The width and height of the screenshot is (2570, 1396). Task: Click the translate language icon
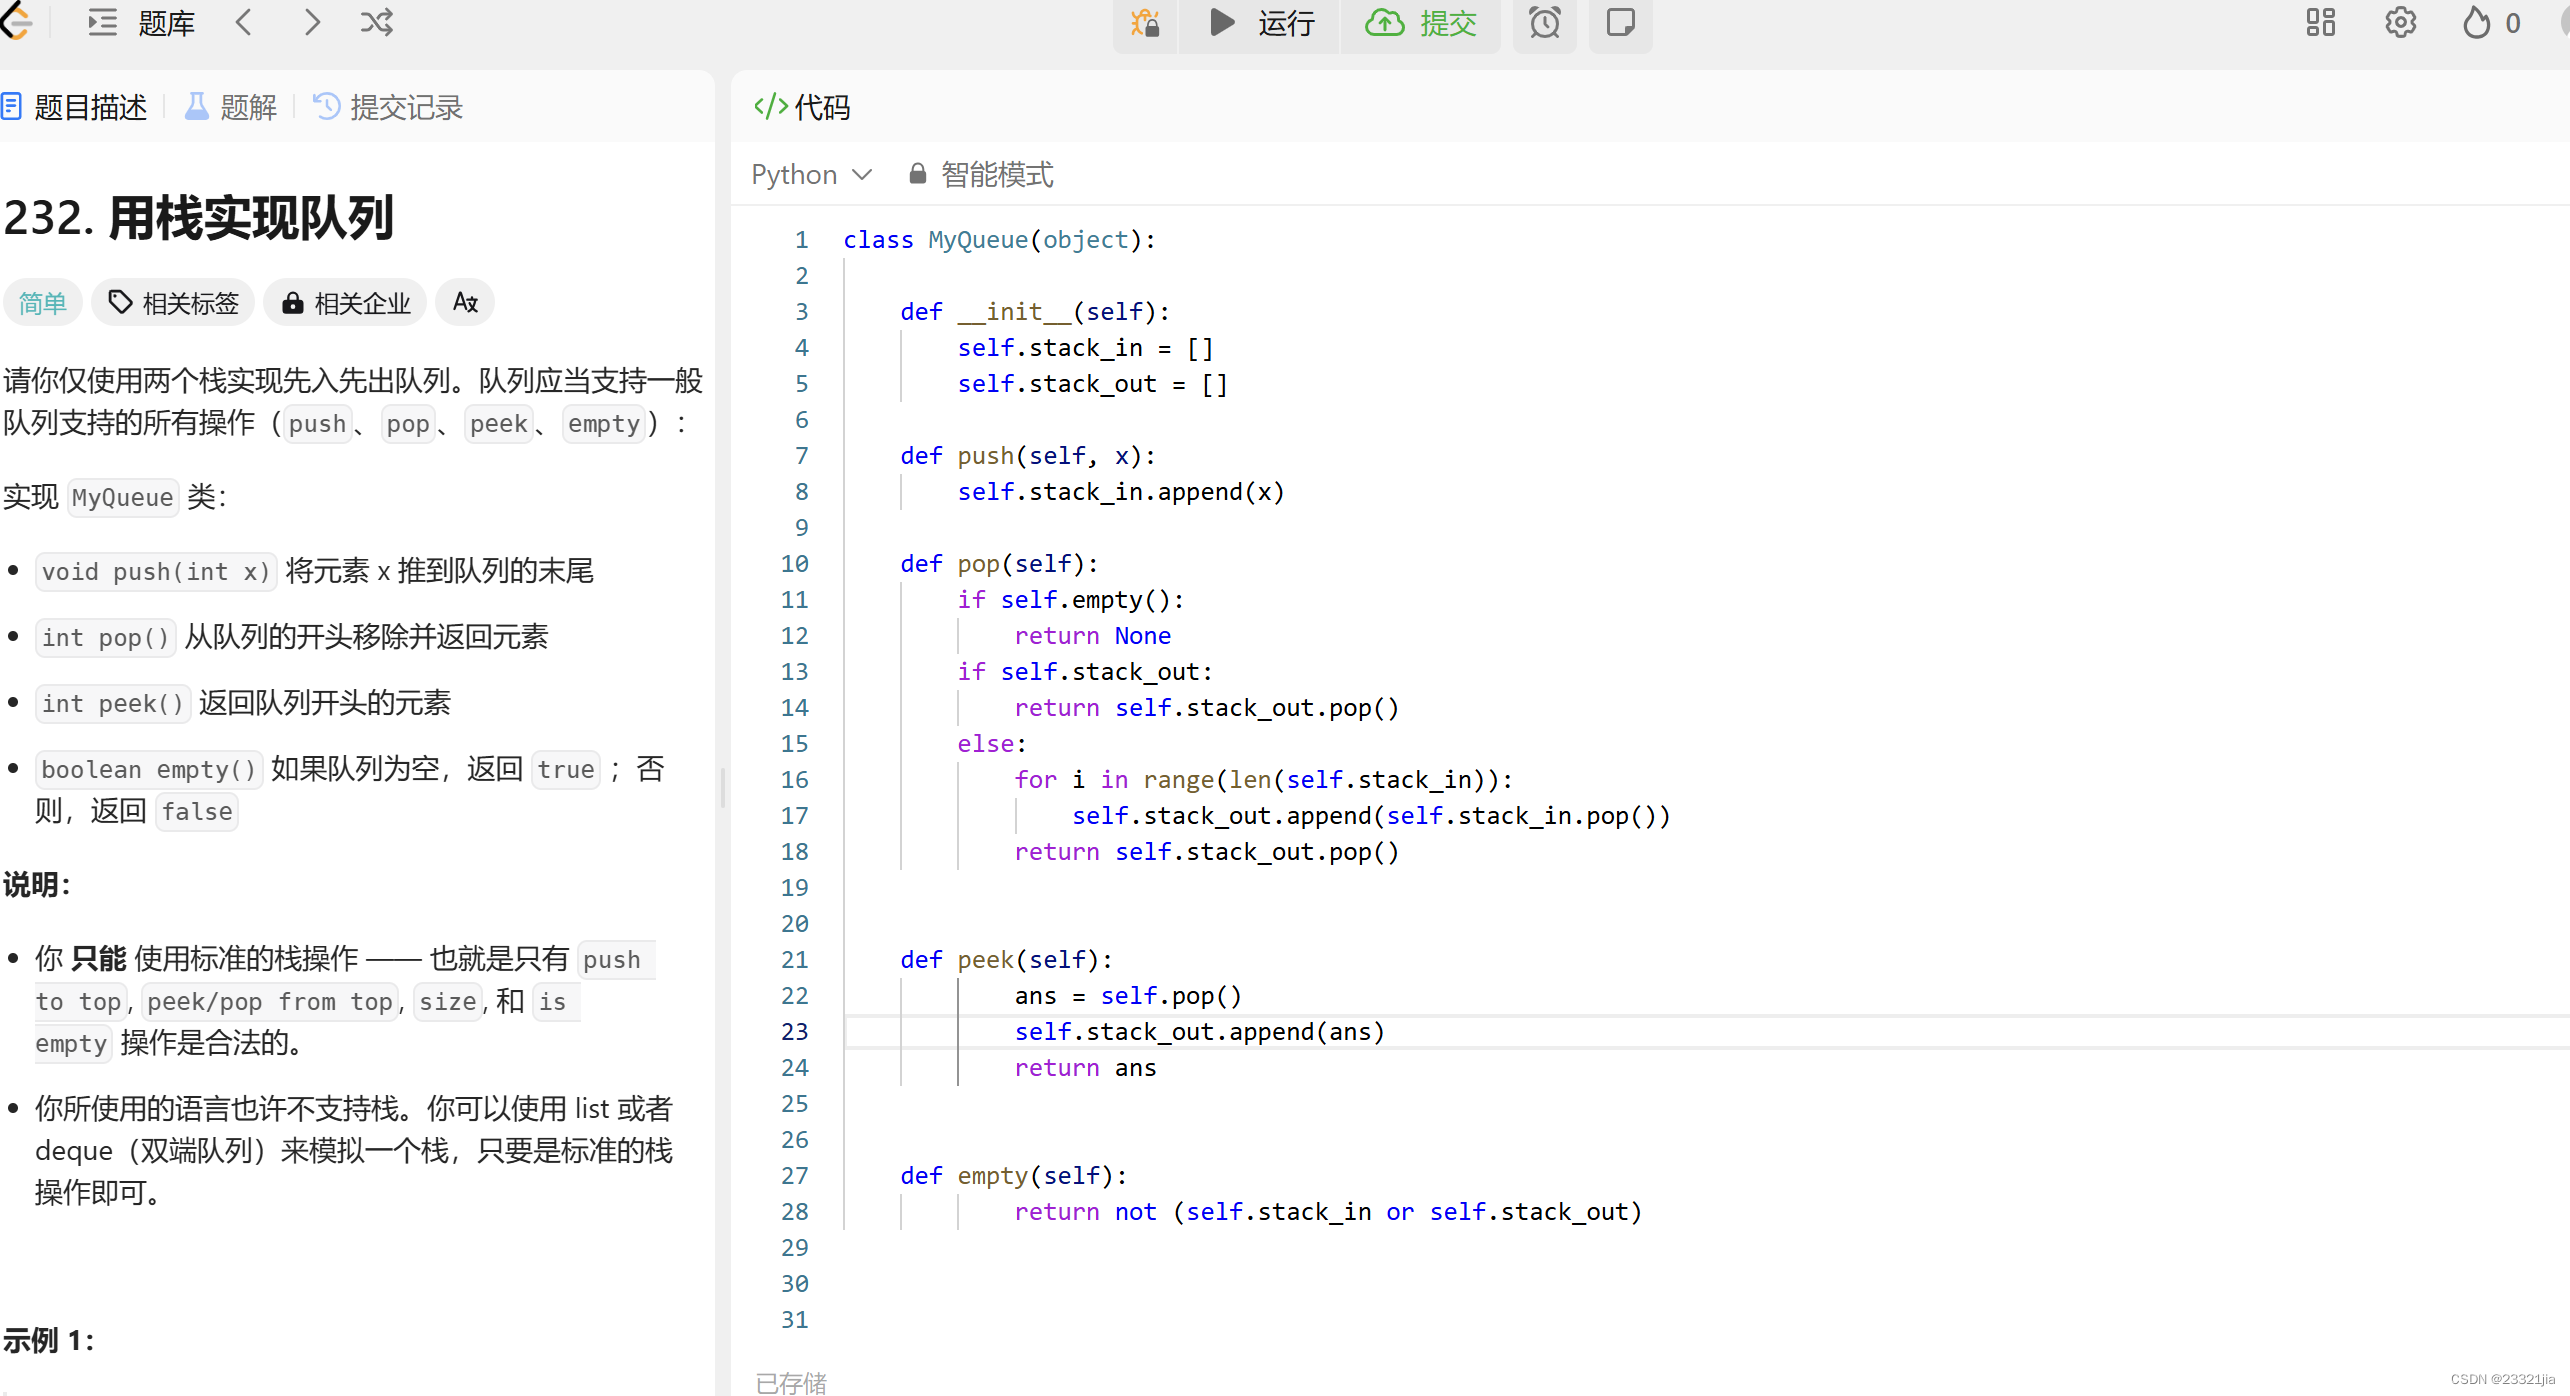(x=465, y=303)
